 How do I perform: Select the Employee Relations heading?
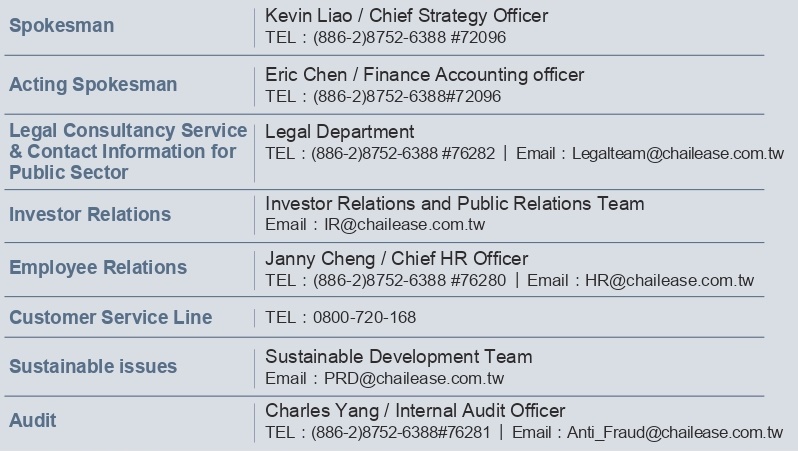pos(98,267)
